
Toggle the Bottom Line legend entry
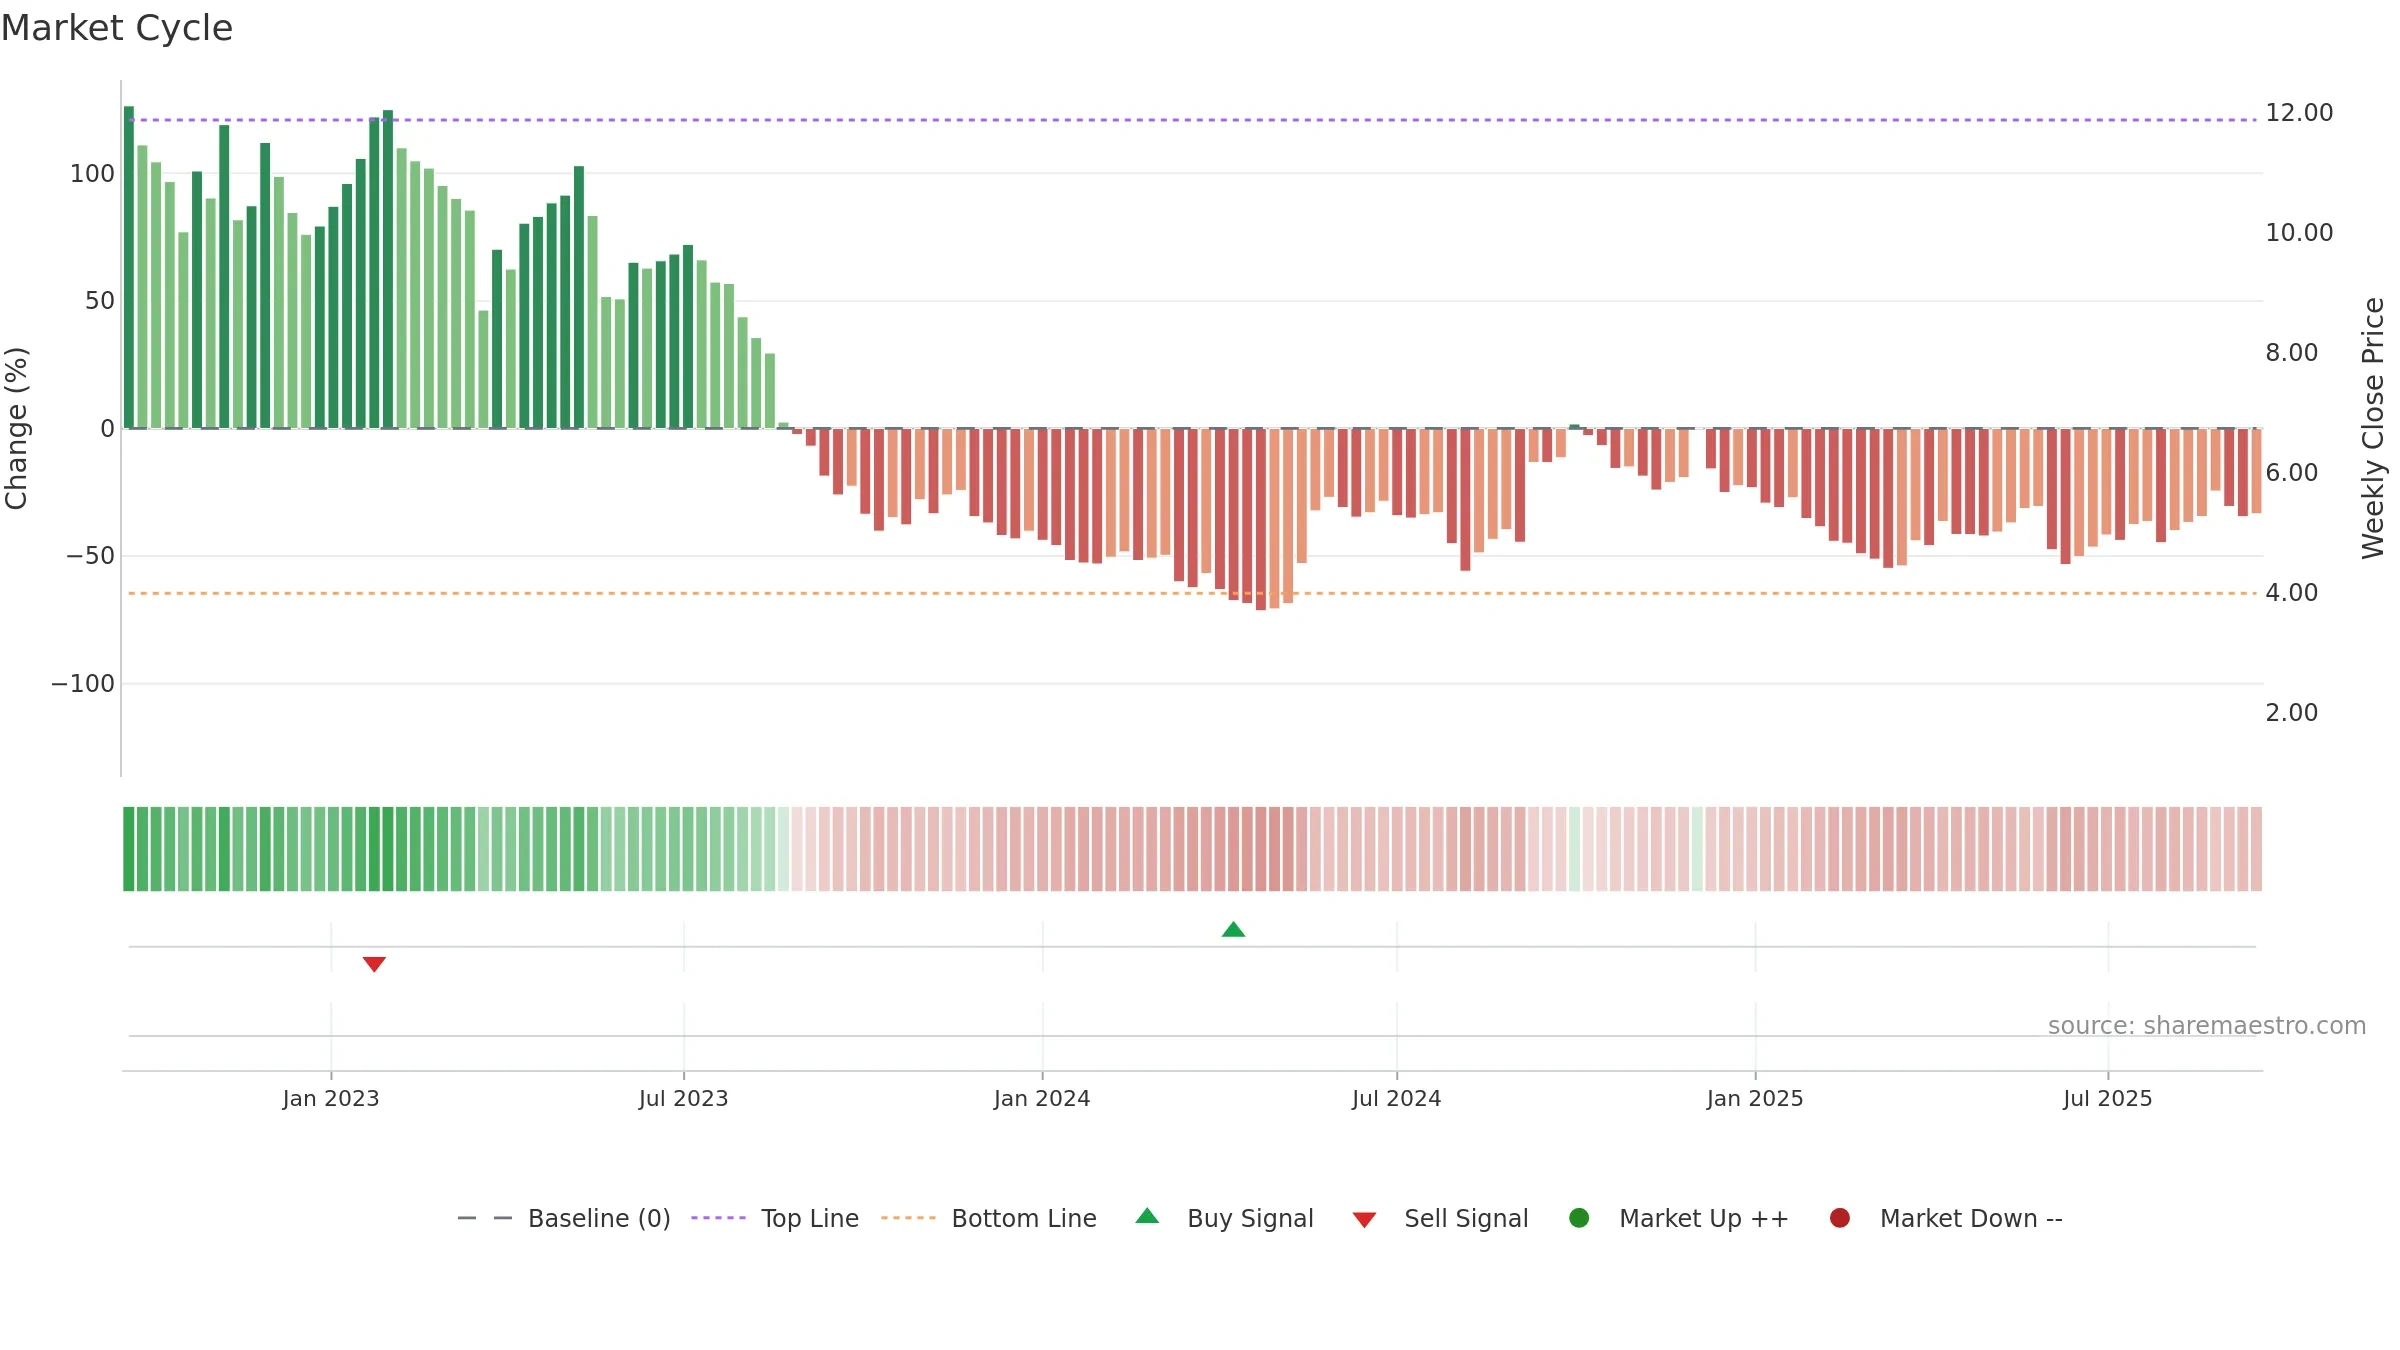pyautogui.click(x=988, y=1218)
